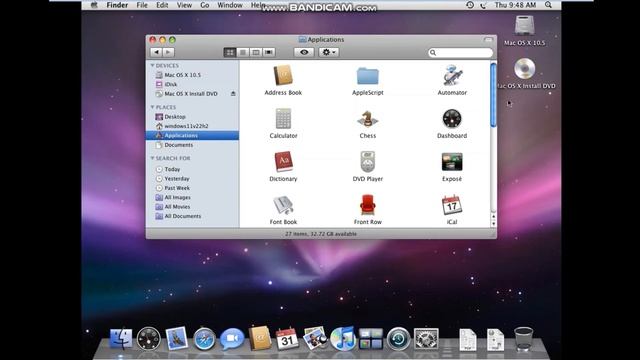The height and width of the screenshot is (360, 640).
Task: Launch iTunes from the Dock
Action: coord(342,339)
